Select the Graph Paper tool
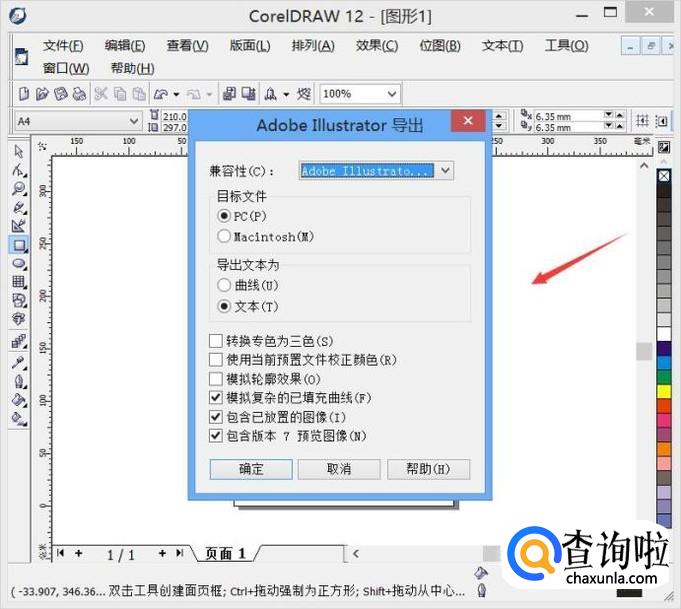 point(19,282)
